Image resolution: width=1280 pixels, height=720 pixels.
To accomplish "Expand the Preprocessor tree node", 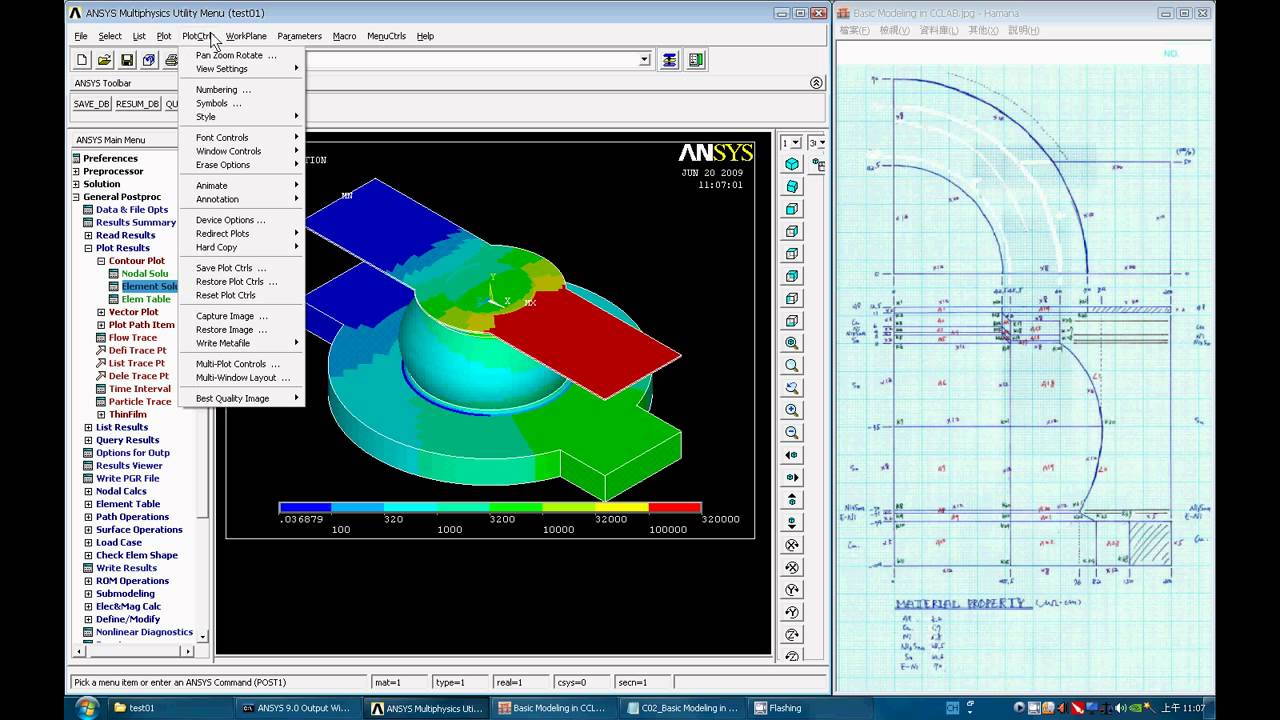I will coord(76,171).
